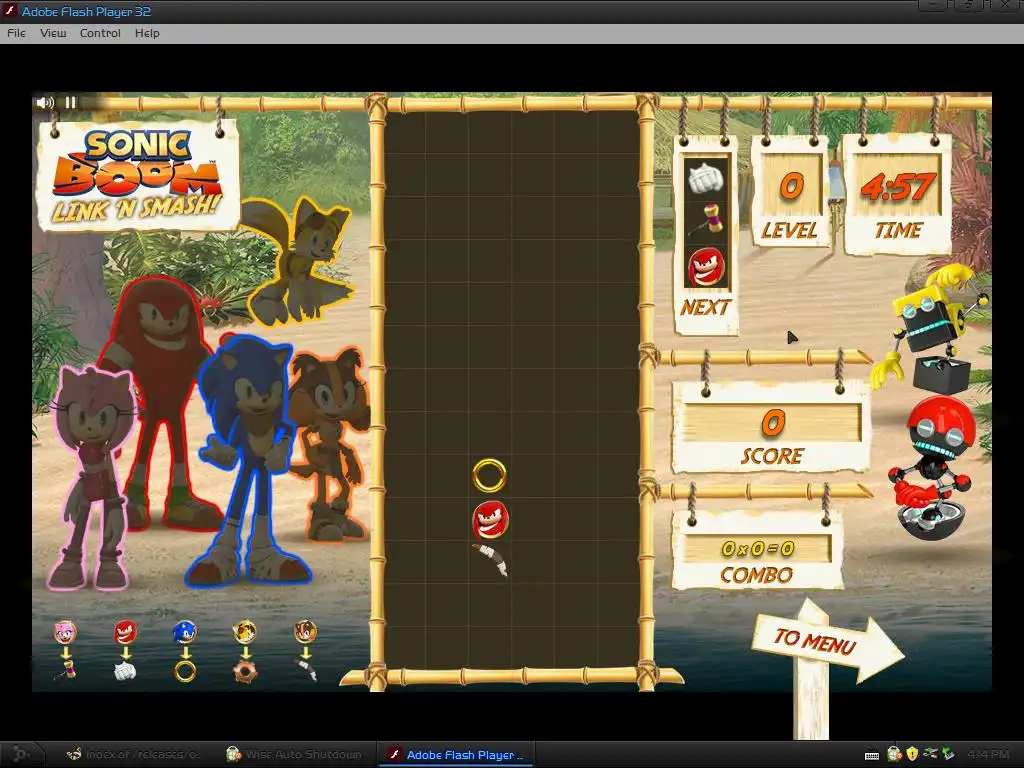Click the SCORE board showing 0
This screenshot has height=768, width=1024.
click(772, 428)
